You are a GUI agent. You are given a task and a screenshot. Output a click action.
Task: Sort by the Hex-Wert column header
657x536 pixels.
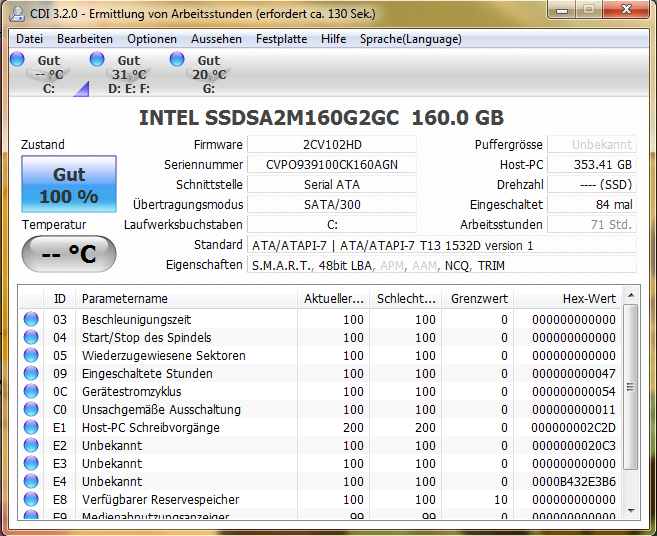(x=568, y=298)
